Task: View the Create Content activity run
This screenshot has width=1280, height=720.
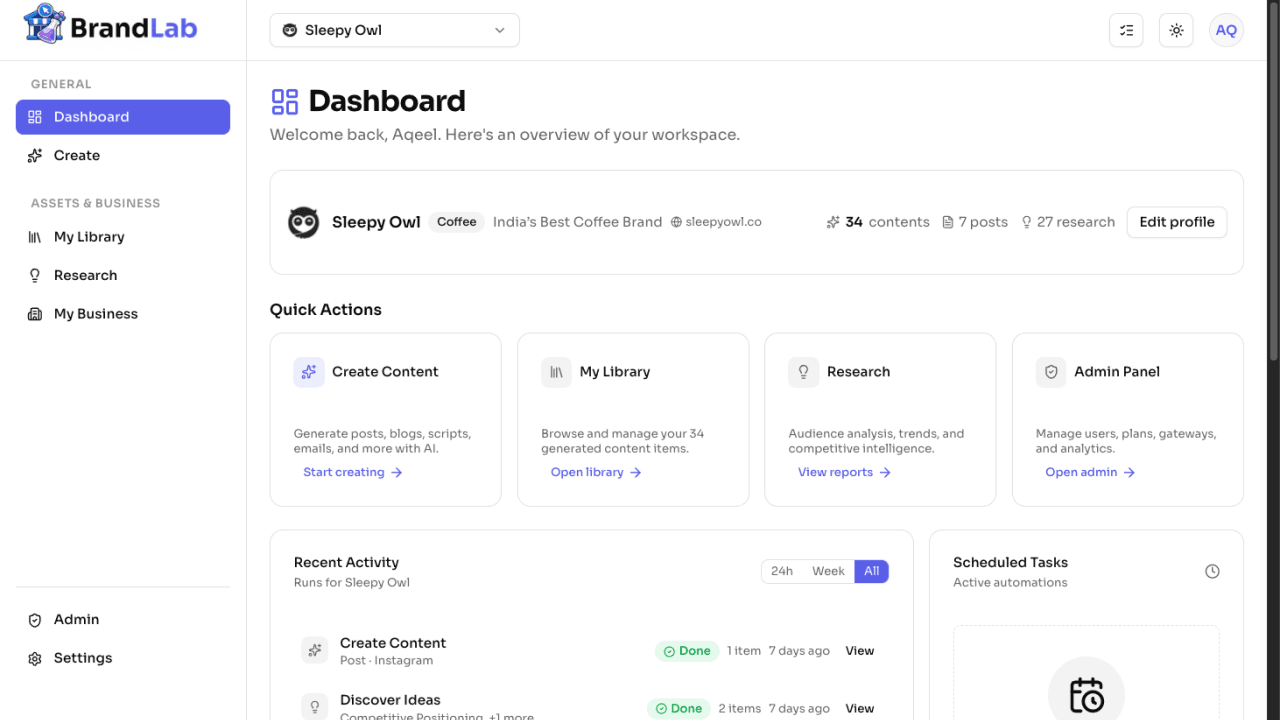Action: coord(860,651)
